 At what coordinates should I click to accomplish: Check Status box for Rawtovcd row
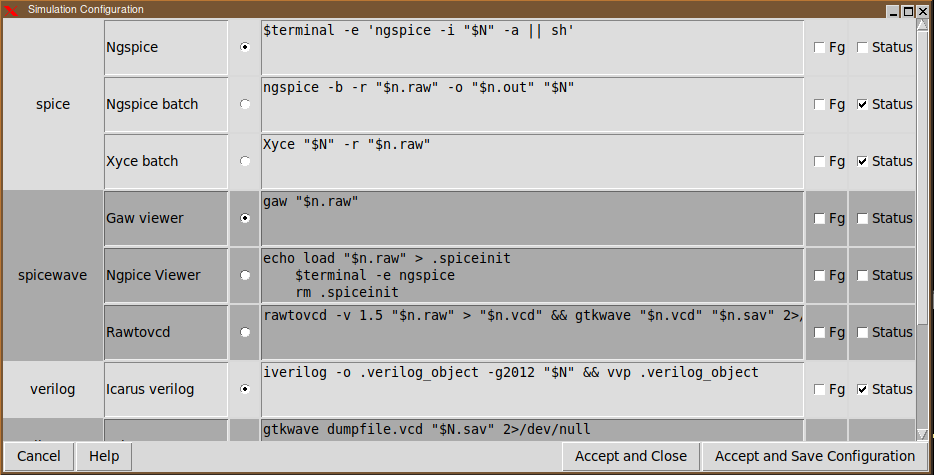pyautogui.click(x=862, y=332)
